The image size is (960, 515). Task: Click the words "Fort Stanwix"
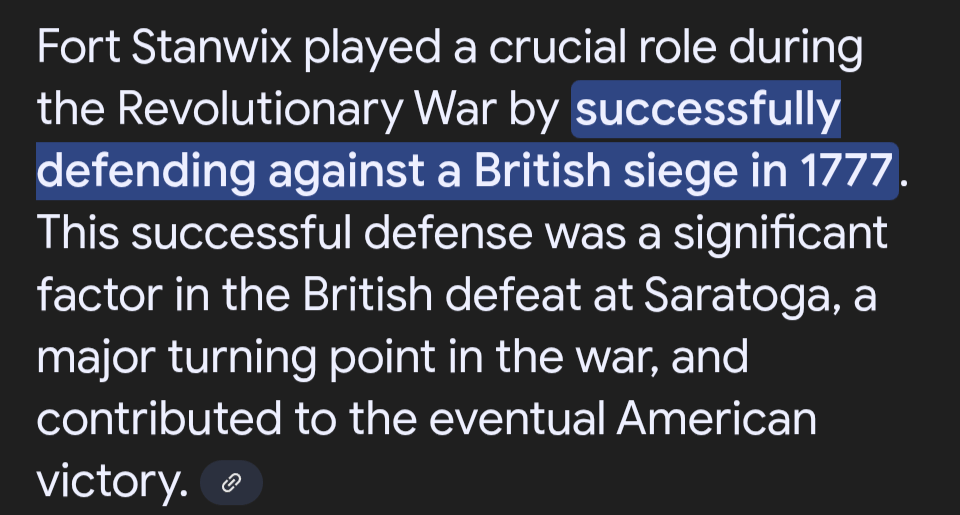click(x=163, y=49)
